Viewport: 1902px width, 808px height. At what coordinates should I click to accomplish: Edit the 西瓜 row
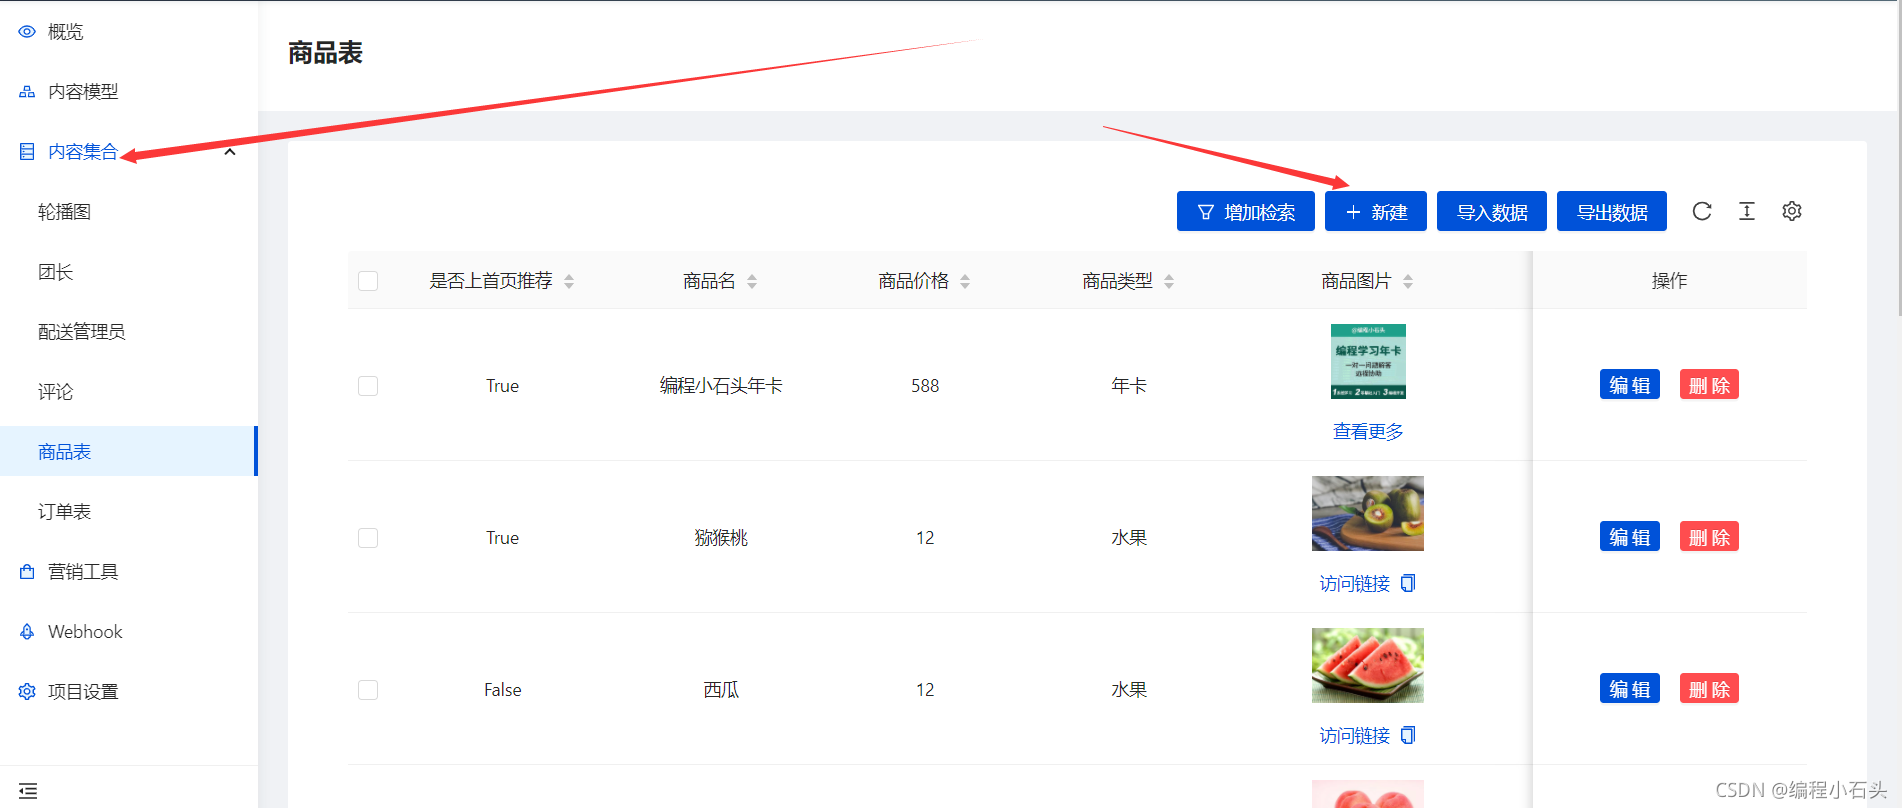pyautogui.click(x=1630, y=689)
